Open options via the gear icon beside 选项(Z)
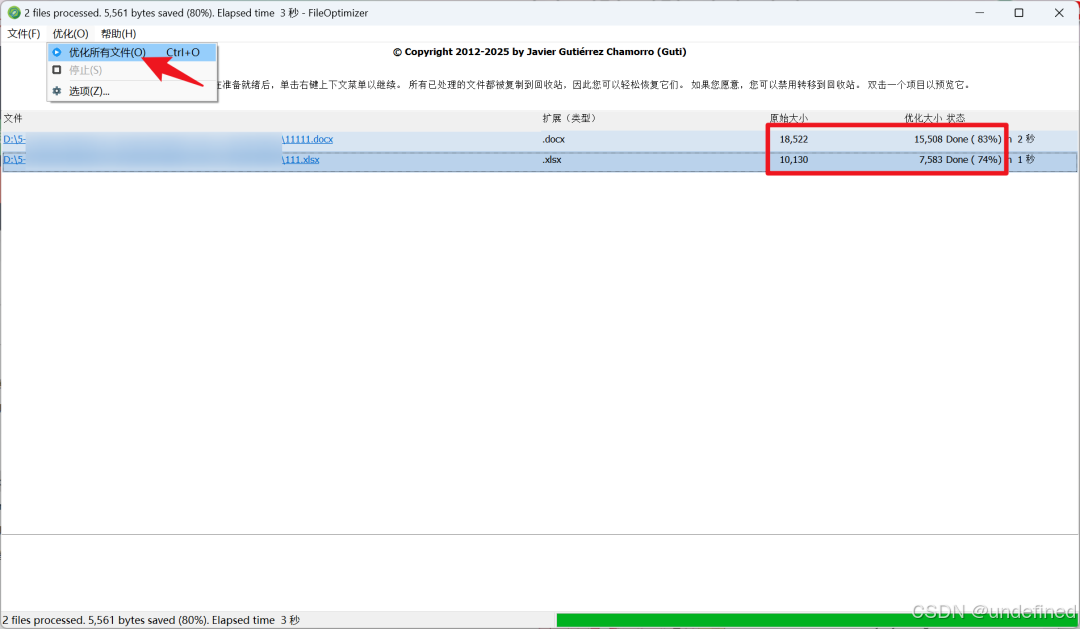The height and width of the screenshot is (629, 1080). coord(57,90)
